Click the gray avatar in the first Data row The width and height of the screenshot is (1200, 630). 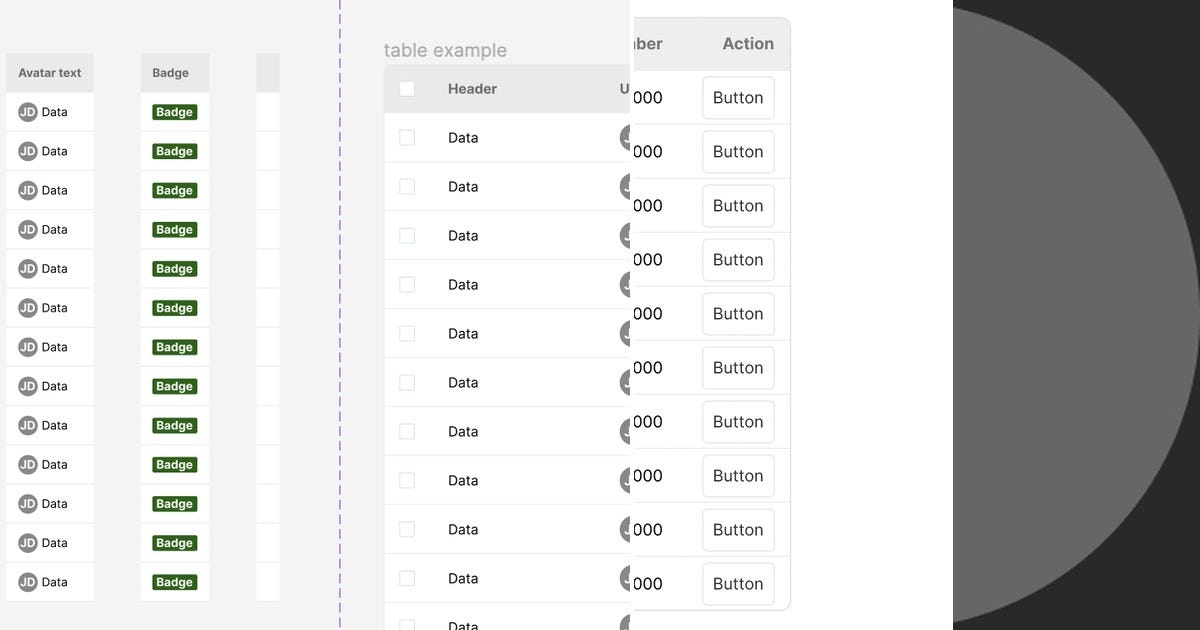point(626,137)
